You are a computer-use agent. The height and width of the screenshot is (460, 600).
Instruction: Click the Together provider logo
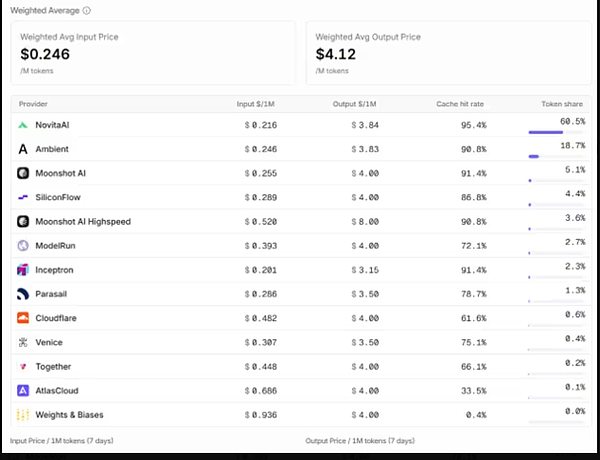(23, 366)
